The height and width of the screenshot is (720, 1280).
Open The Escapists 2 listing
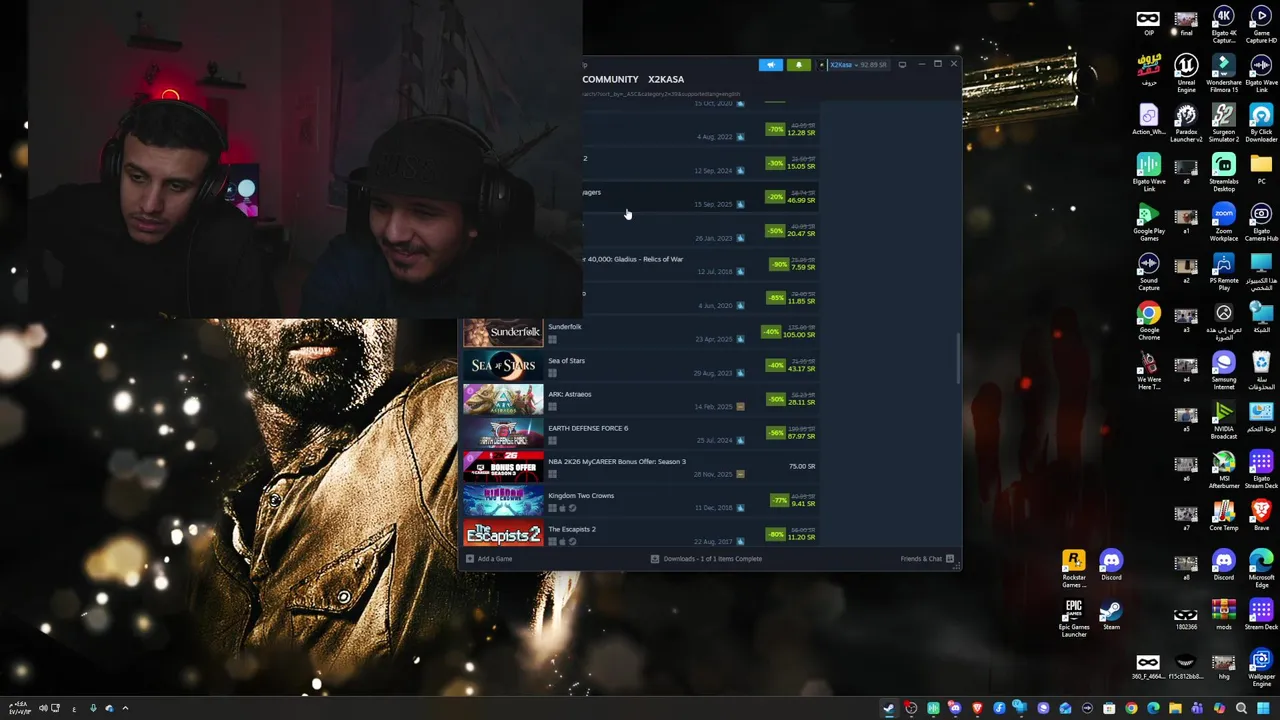pyautogui.click(x=641, y=535)
